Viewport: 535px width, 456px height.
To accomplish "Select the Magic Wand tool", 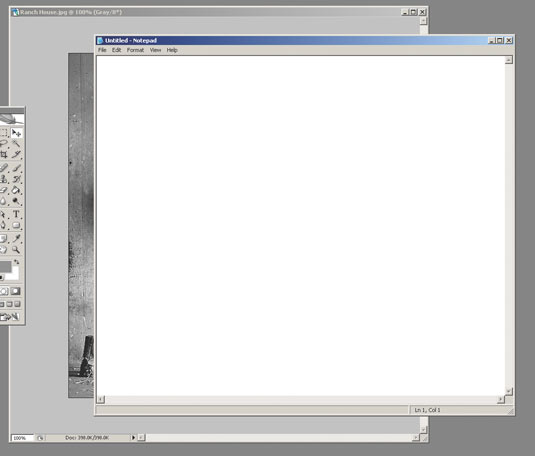I will pos(16,144).
